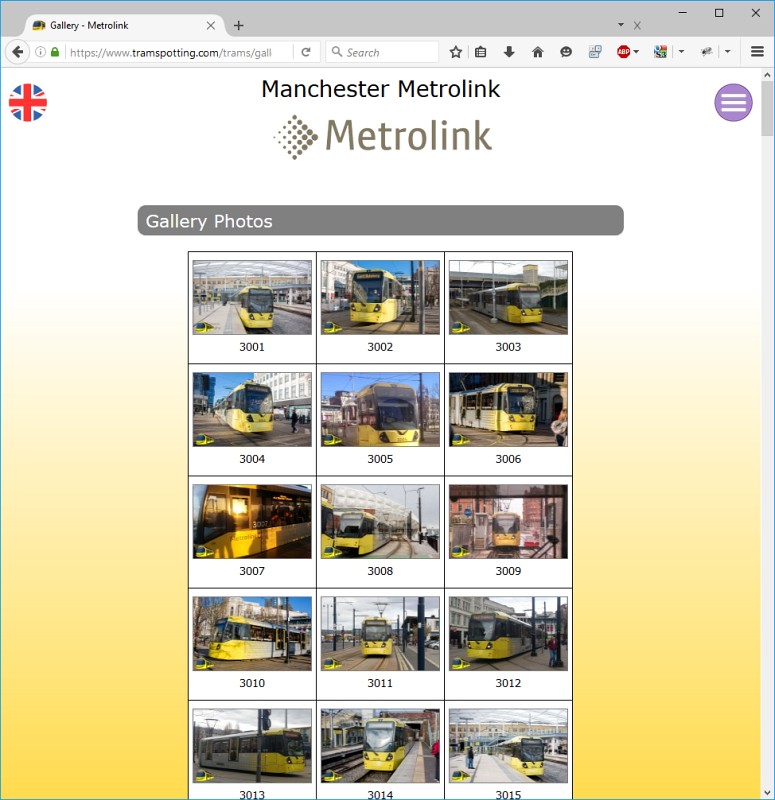Click the Manchester Metrolink heading
The image size is (775, 800).
[x=381, y=89]
